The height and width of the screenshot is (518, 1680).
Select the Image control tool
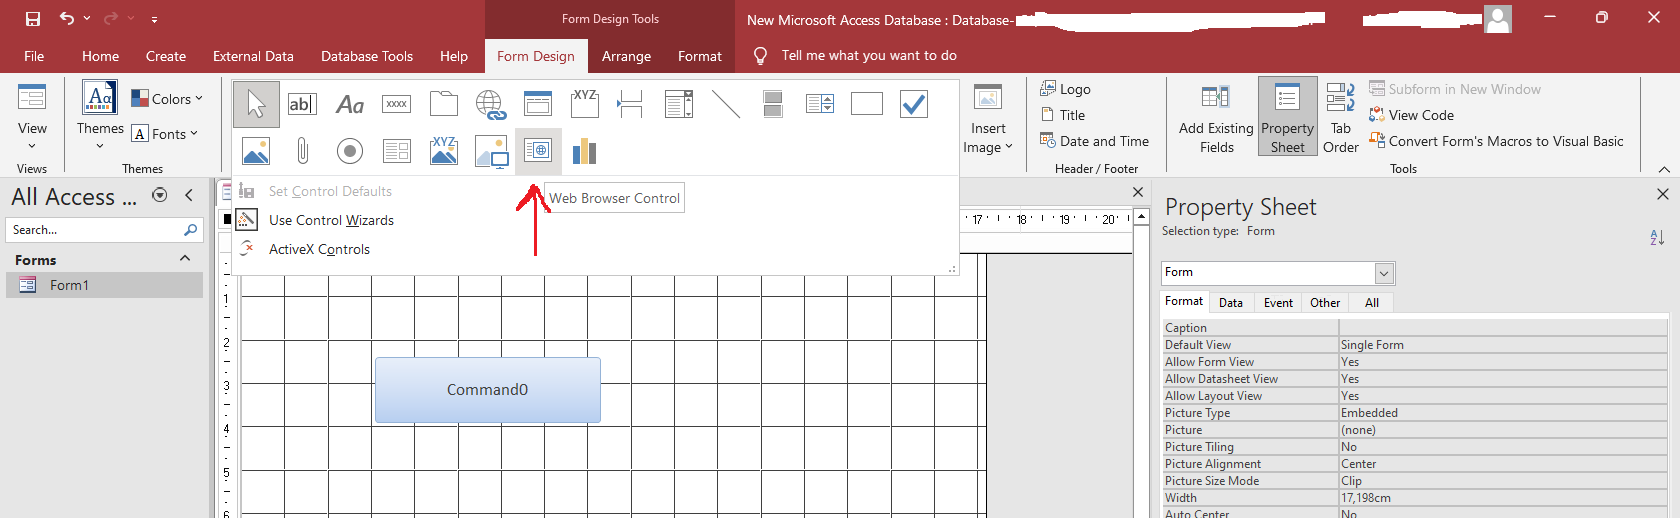click(x=491, y=151)
